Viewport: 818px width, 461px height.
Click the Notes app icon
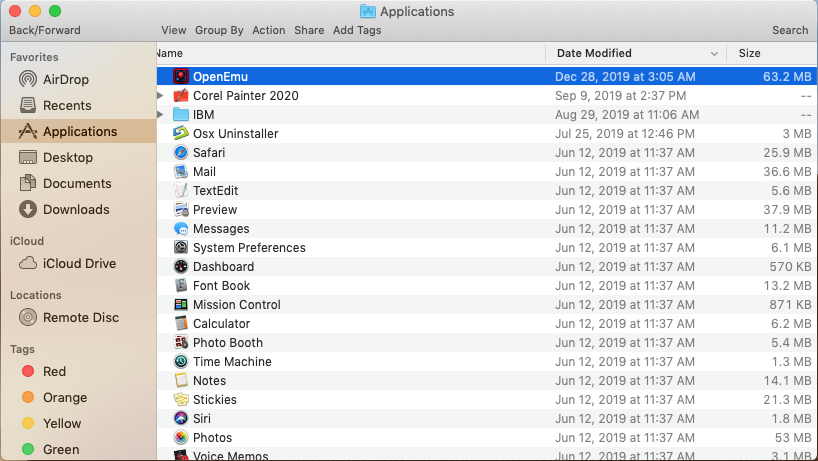181,381
